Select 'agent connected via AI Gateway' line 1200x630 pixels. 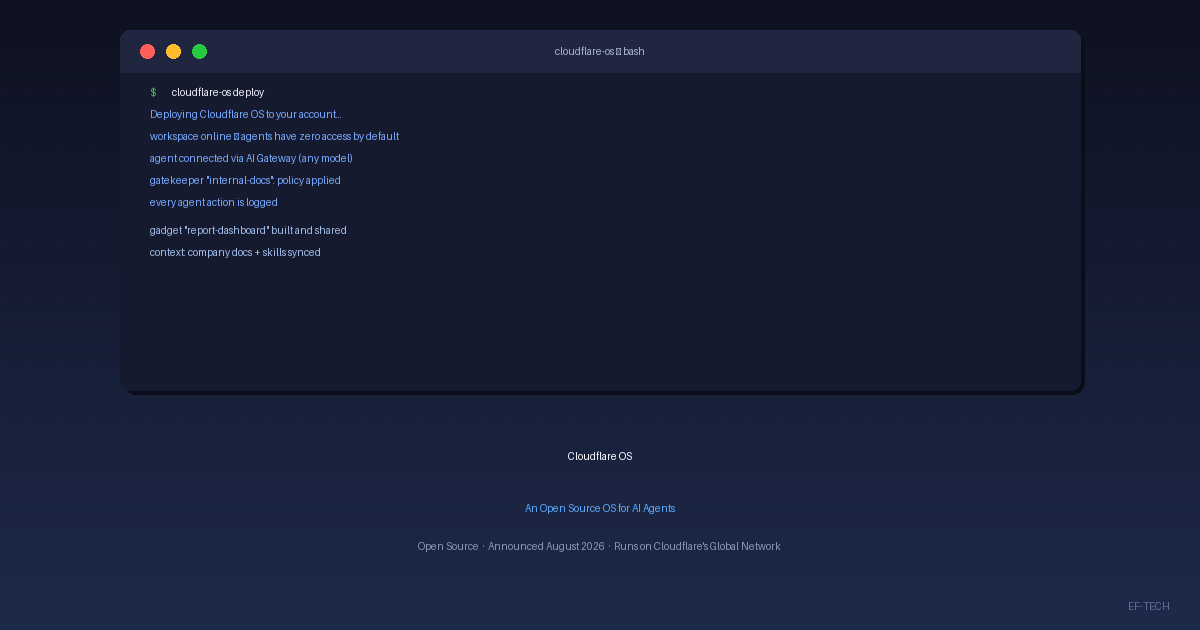pos(251,158)
